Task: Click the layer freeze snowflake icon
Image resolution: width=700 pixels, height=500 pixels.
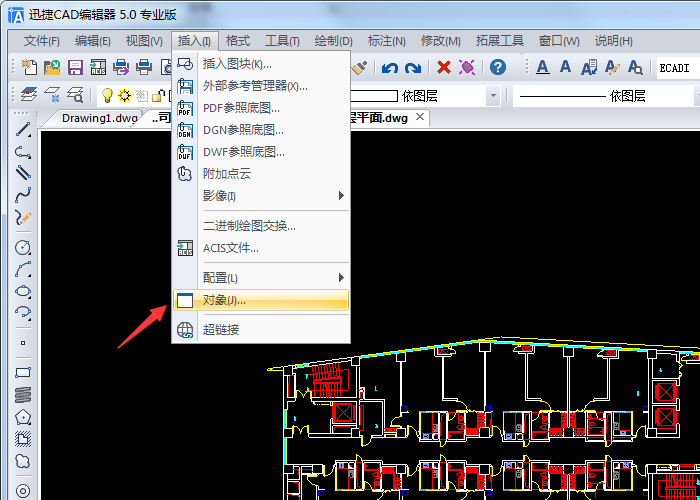Action: pyautogui.click(x=52, y=95)
